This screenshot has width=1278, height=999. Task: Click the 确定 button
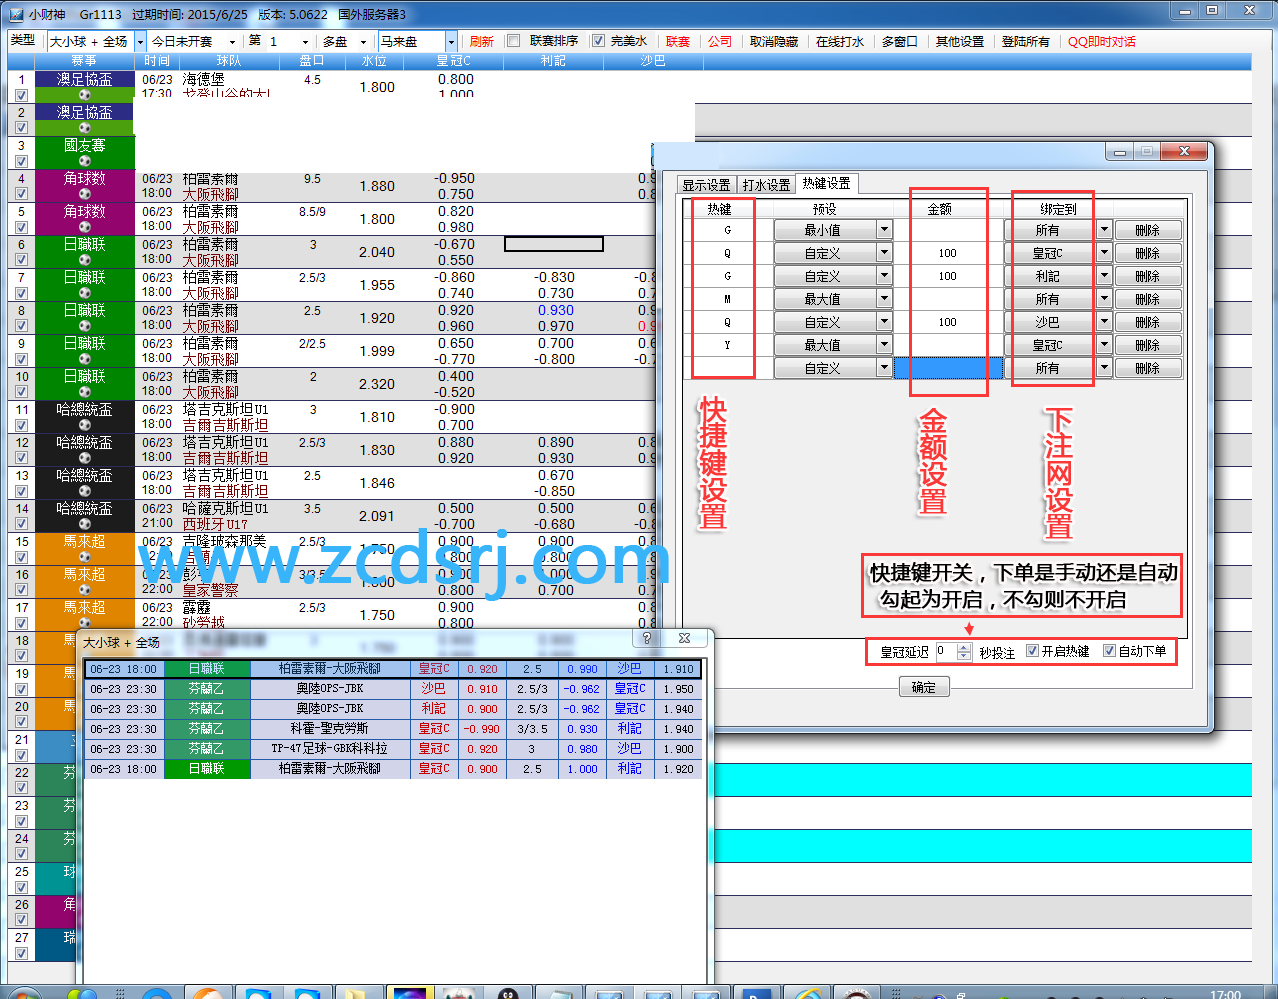click(x=924, y=687)
